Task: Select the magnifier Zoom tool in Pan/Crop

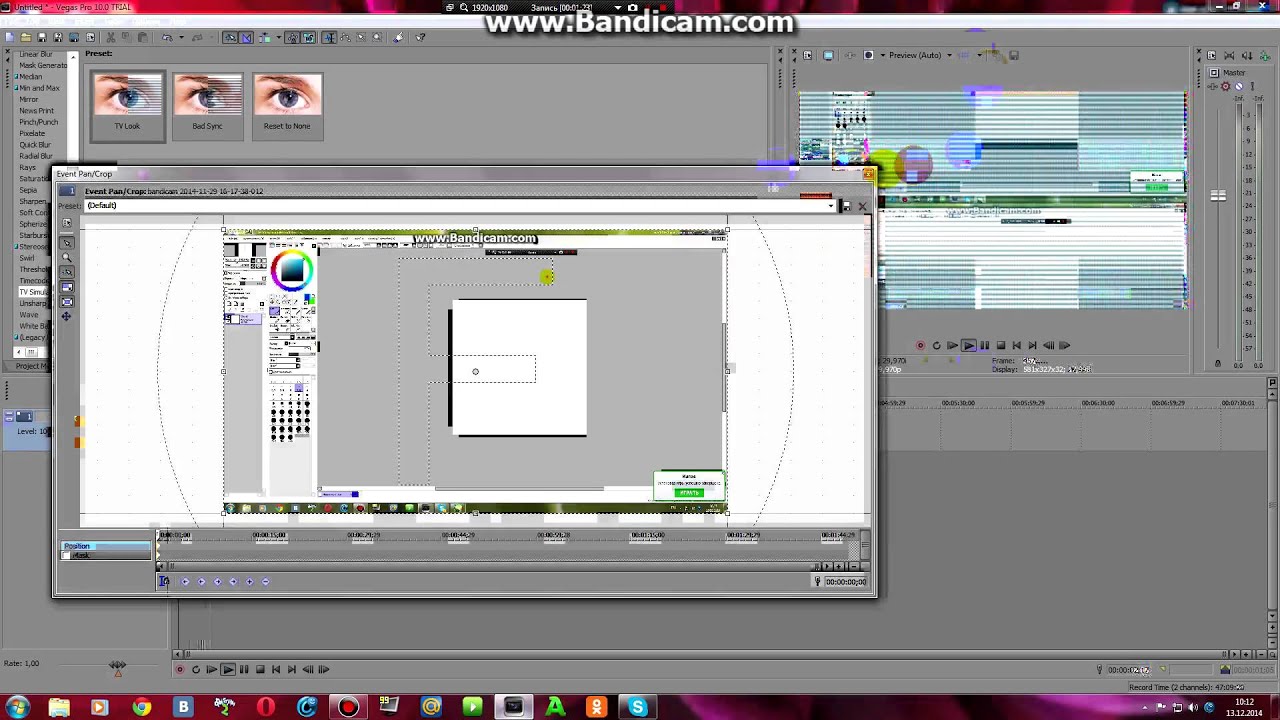Action: (x=67, y=257)
